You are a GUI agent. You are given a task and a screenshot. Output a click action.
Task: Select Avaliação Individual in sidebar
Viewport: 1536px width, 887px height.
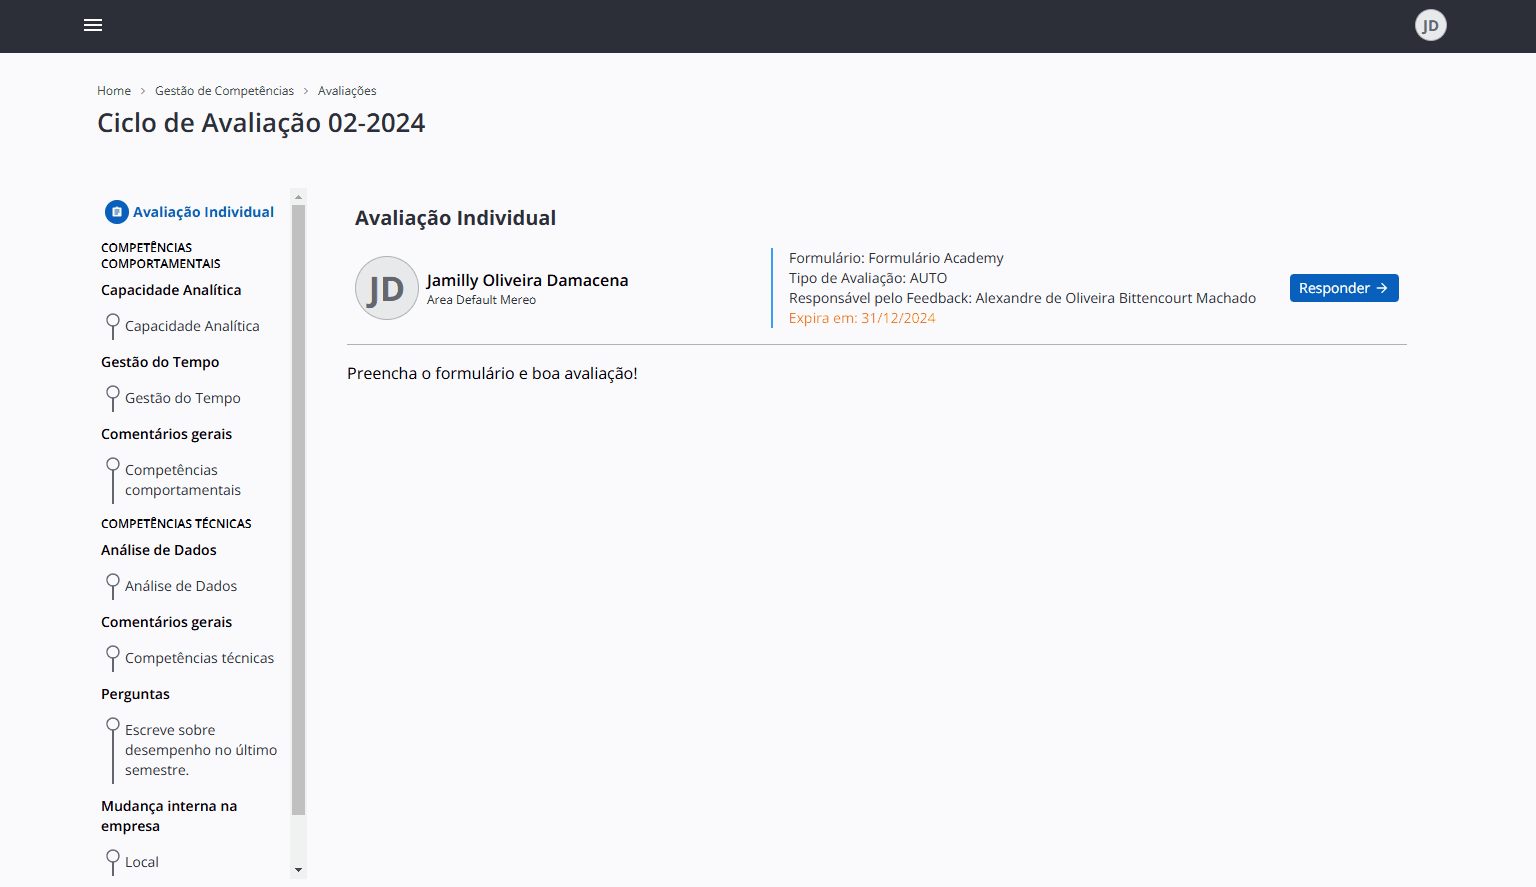(x=203, y=212)
